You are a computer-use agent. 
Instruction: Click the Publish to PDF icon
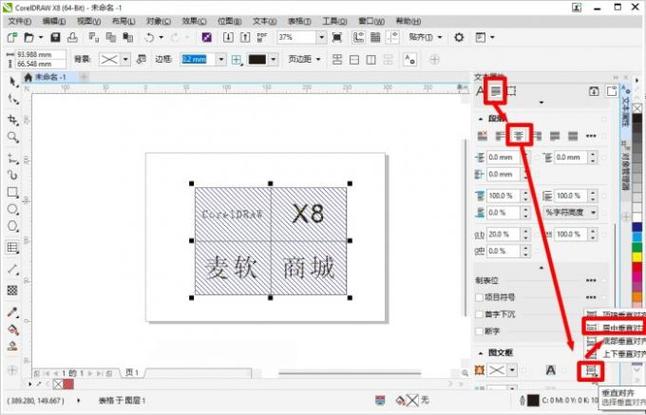coord(262,38)
